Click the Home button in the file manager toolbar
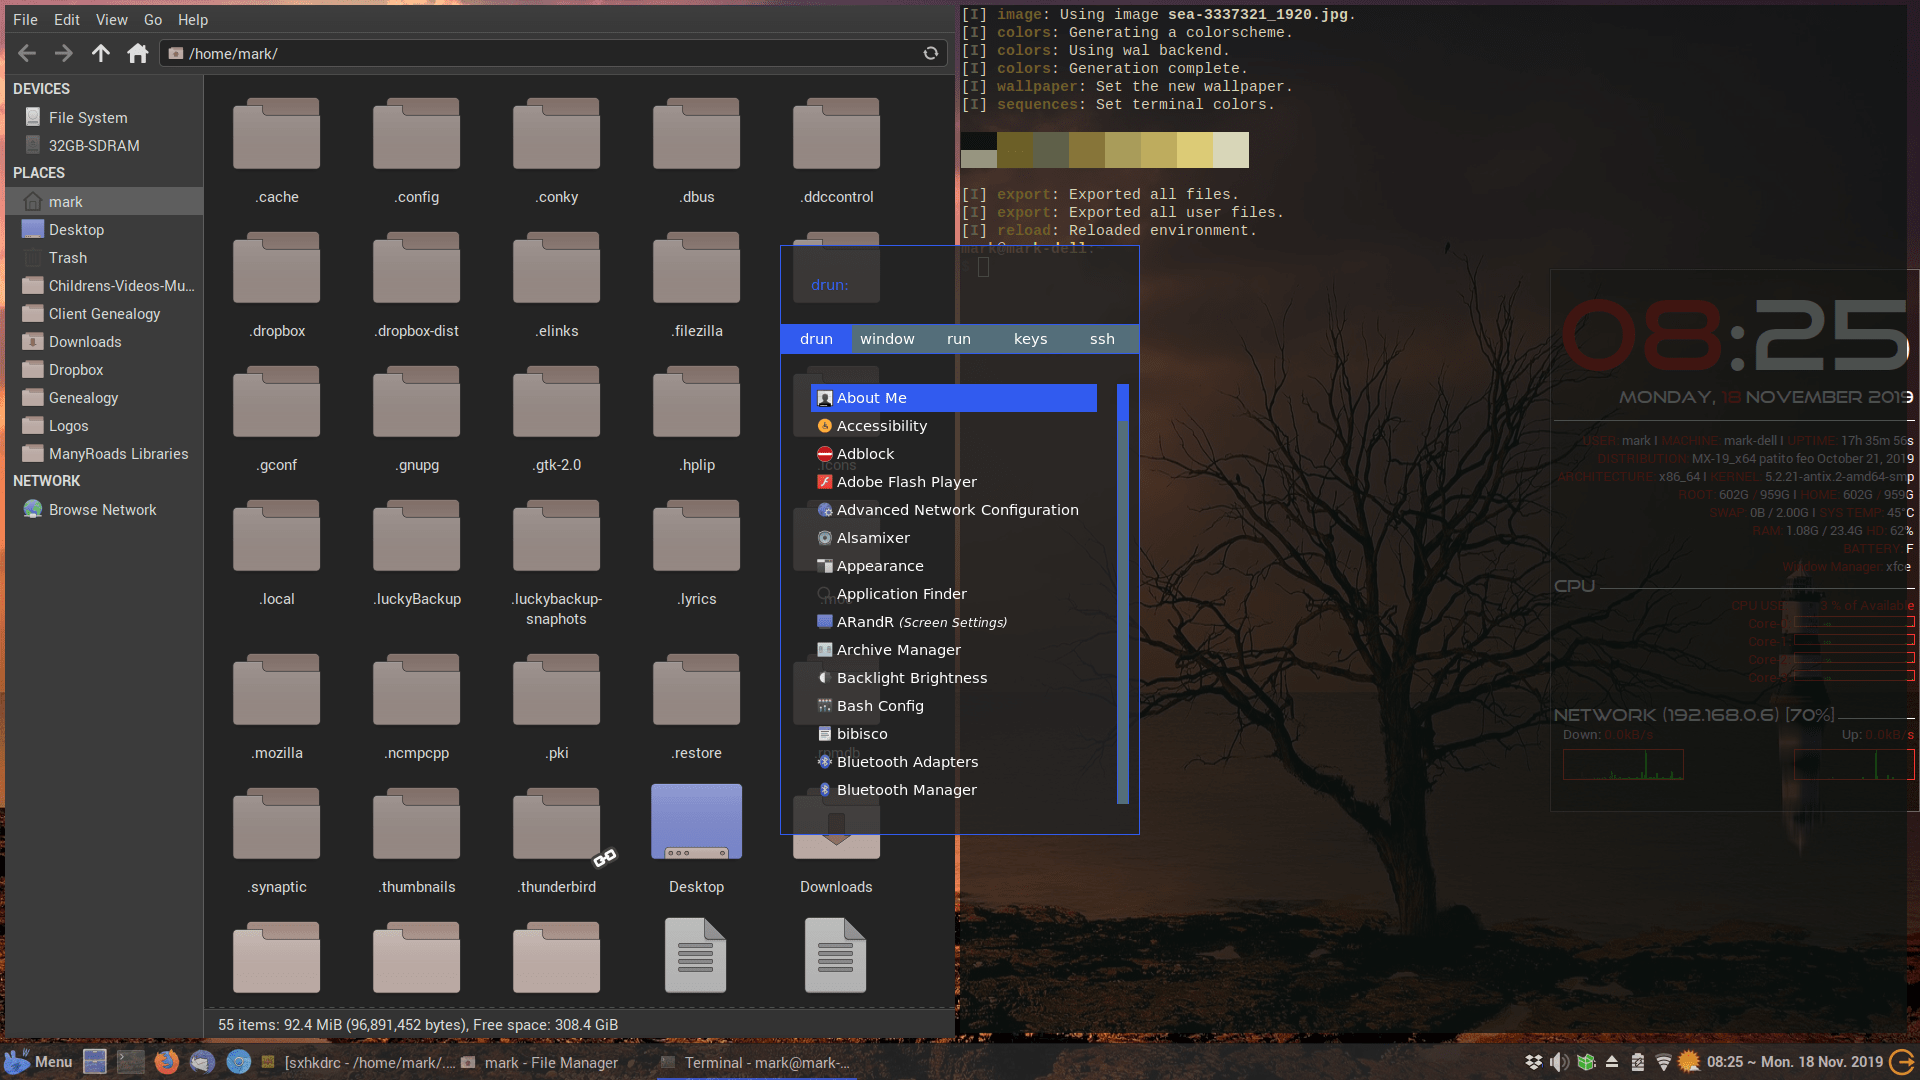 point(138,53)
